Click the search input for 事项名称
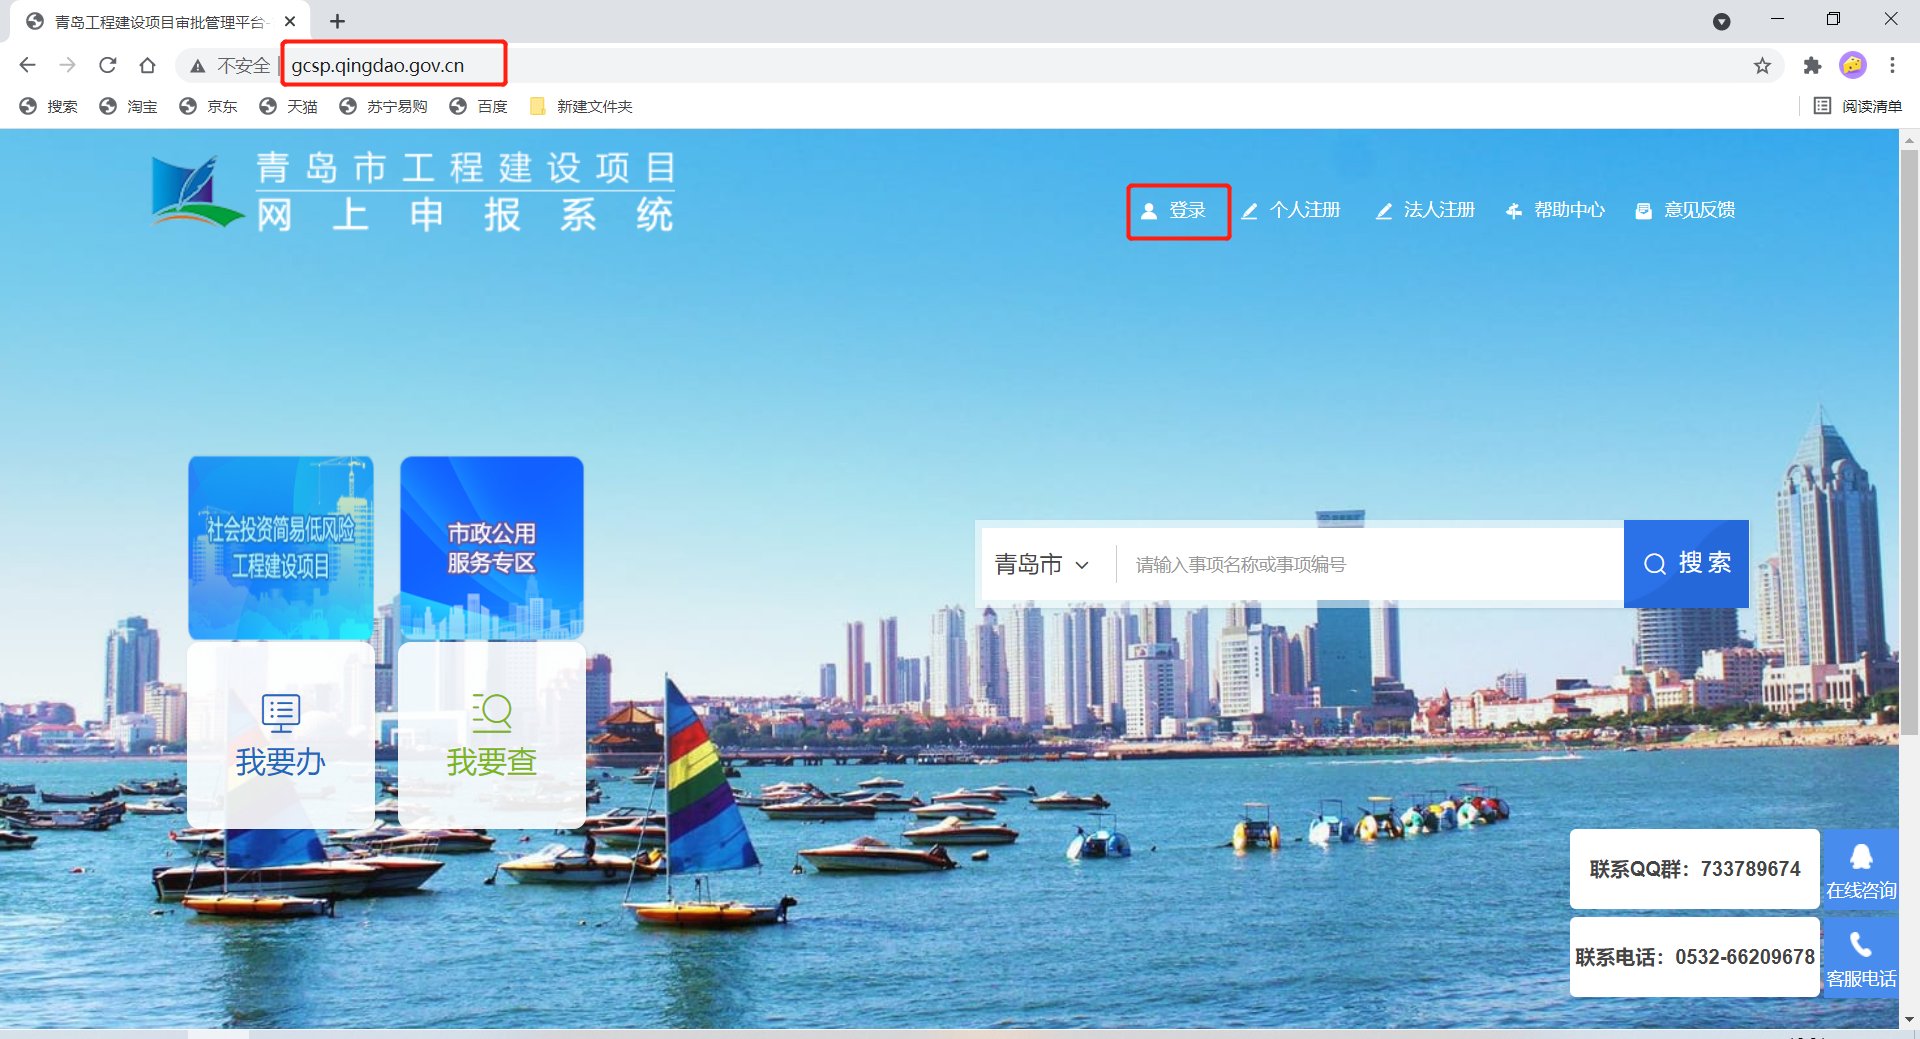This screenshot has height=1039, width=1920. pyautogui.click(x=1370, y=565)
